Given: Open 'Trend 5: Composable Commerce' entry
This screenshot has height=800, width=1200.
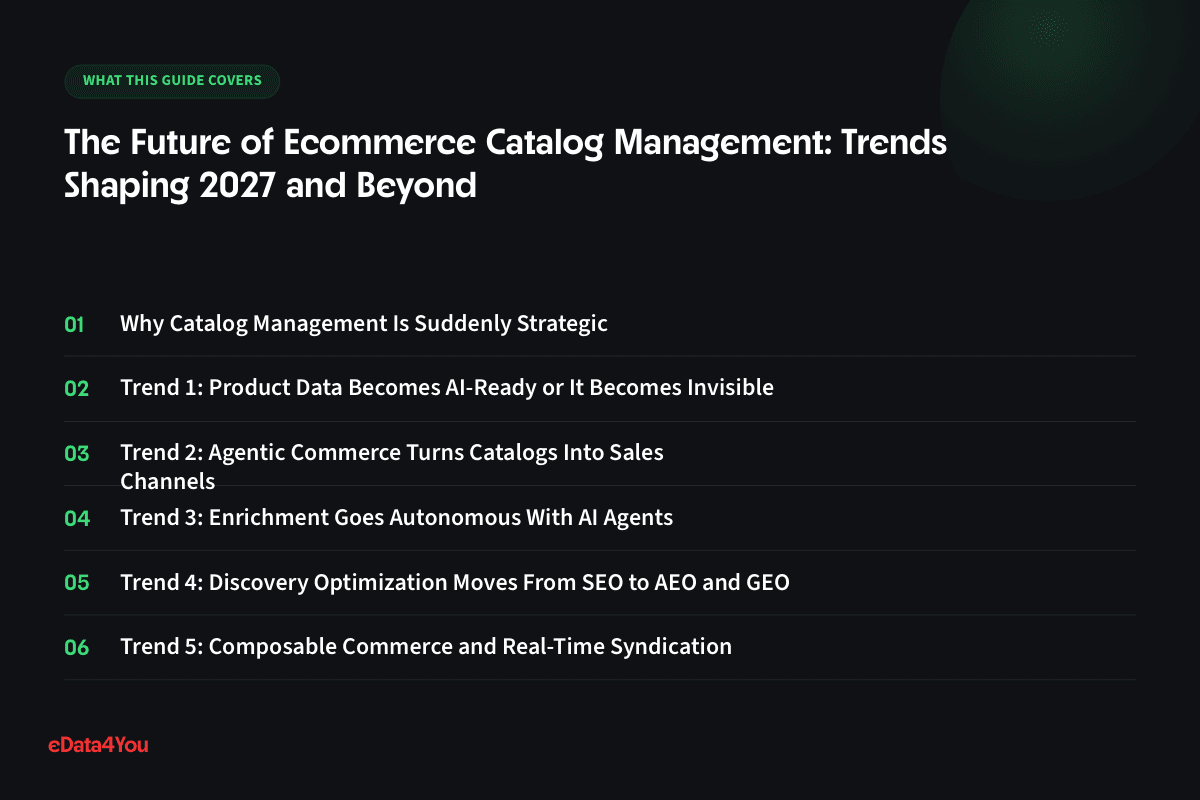Looking at the screenshot, I should pyautogui.click(x=426, y=647).
